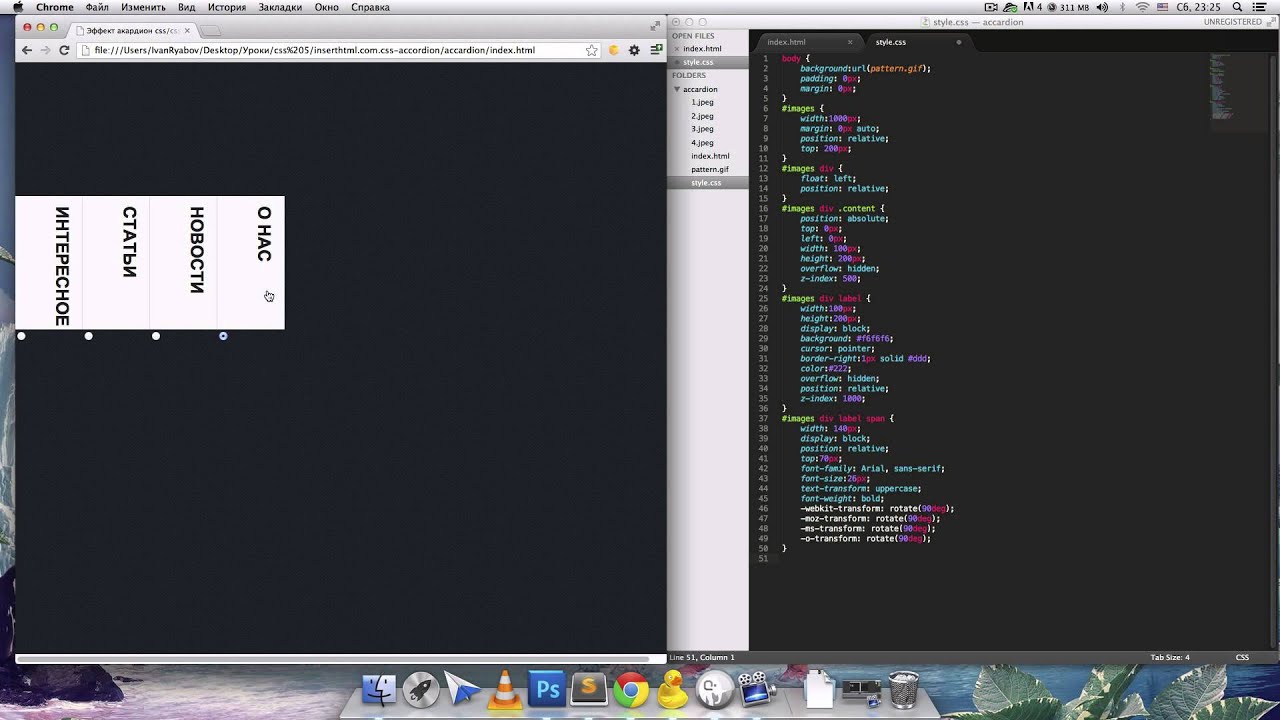Select radio button under СТАТЬИ
The width and height of the screenshot is (1280, 720).
[x=88, y=336]
